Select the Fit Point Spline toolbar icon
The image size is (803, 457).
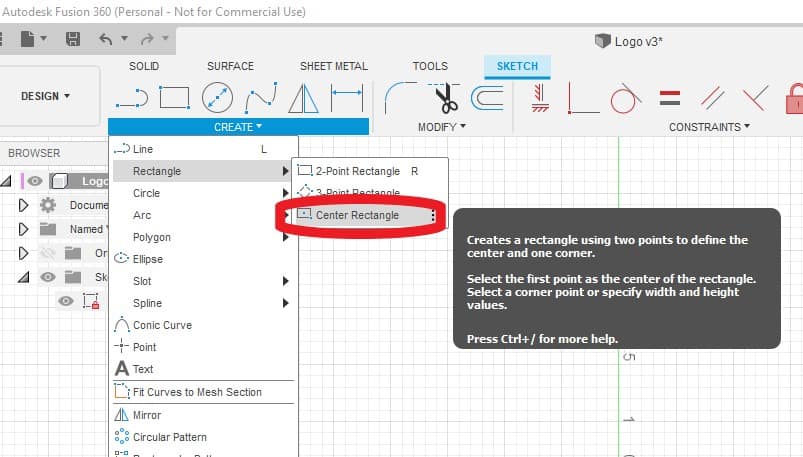coord(261,97)
